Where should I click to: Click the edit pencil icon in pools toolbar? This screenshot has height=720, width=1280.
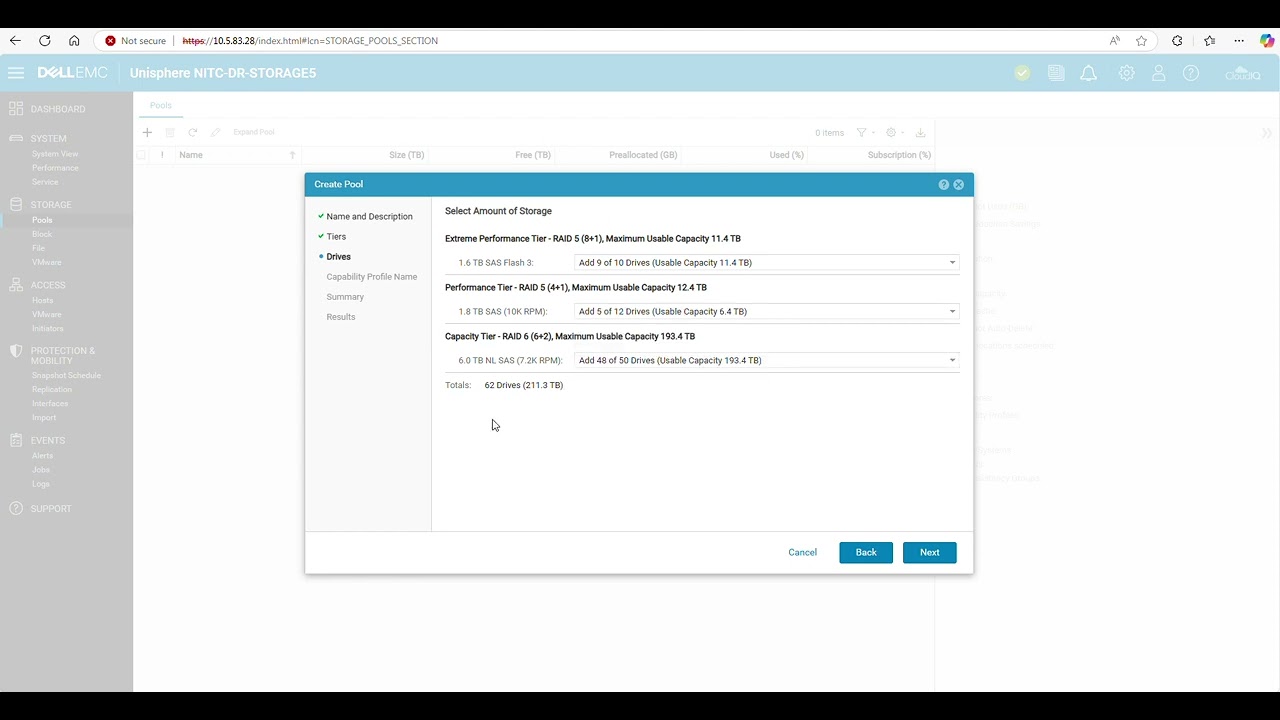[215, 132]
